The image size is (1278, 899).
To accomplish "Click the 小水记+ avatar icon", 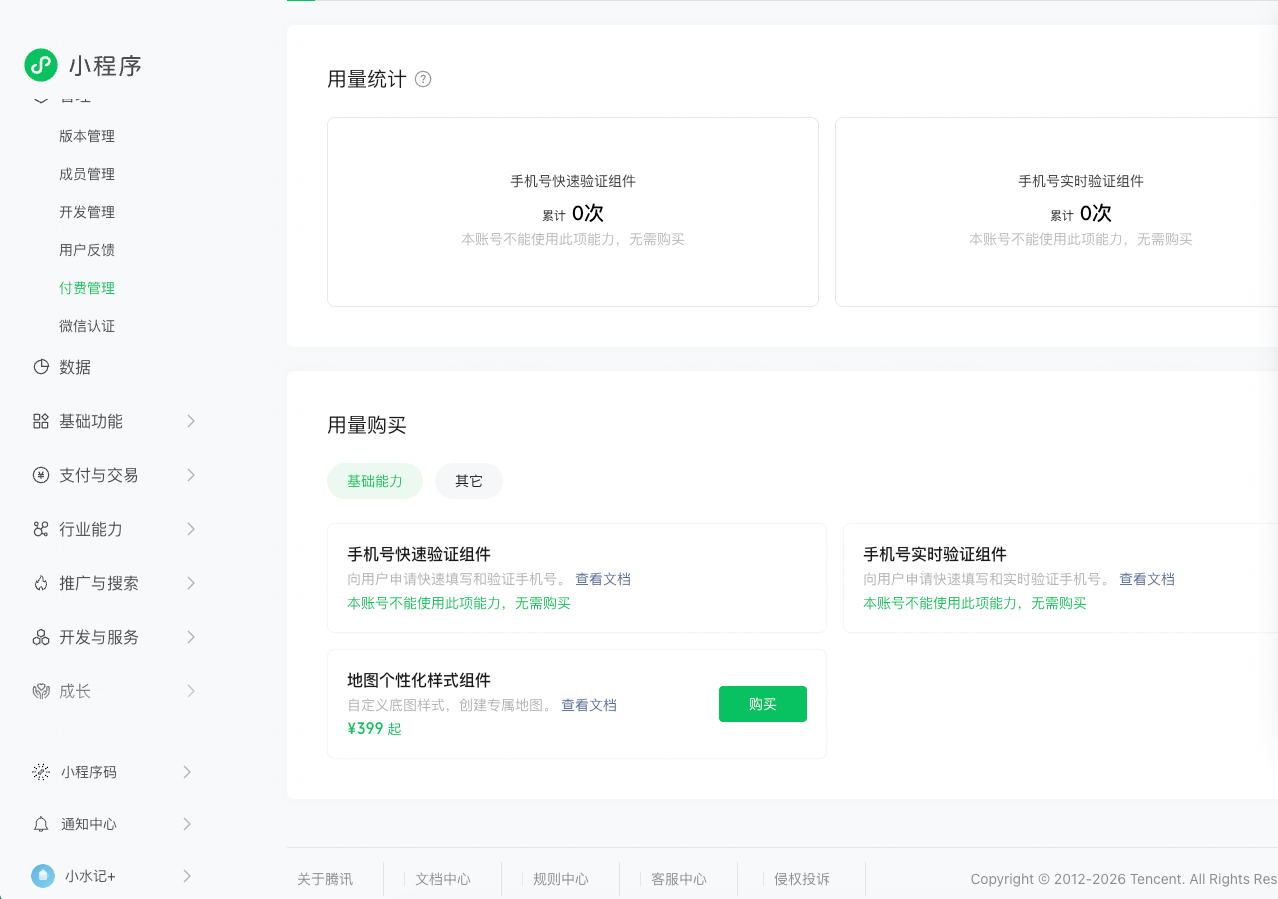I will coord(43,876).
